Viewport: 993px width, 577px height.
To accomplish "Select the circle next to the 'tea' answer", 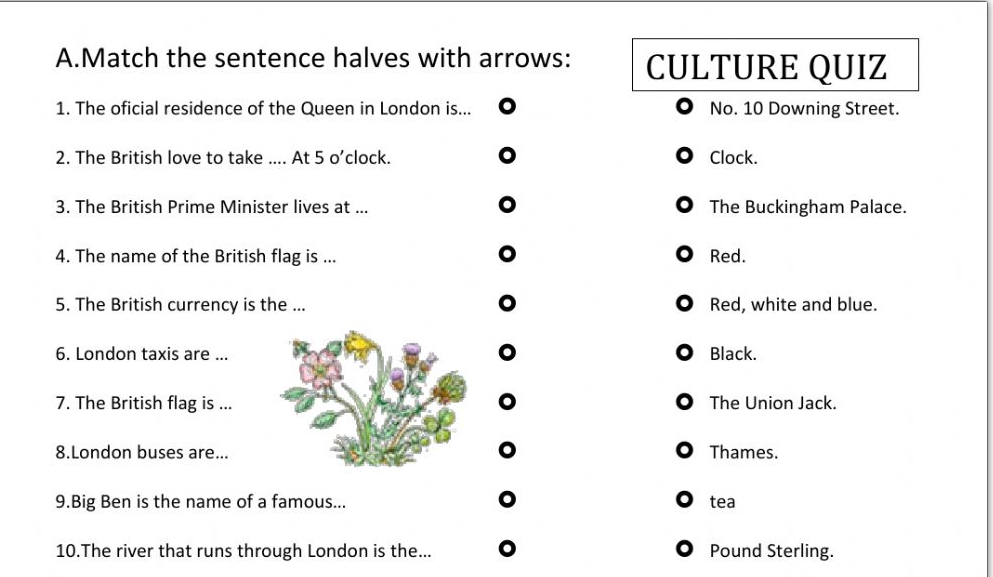I will (684, 500).
